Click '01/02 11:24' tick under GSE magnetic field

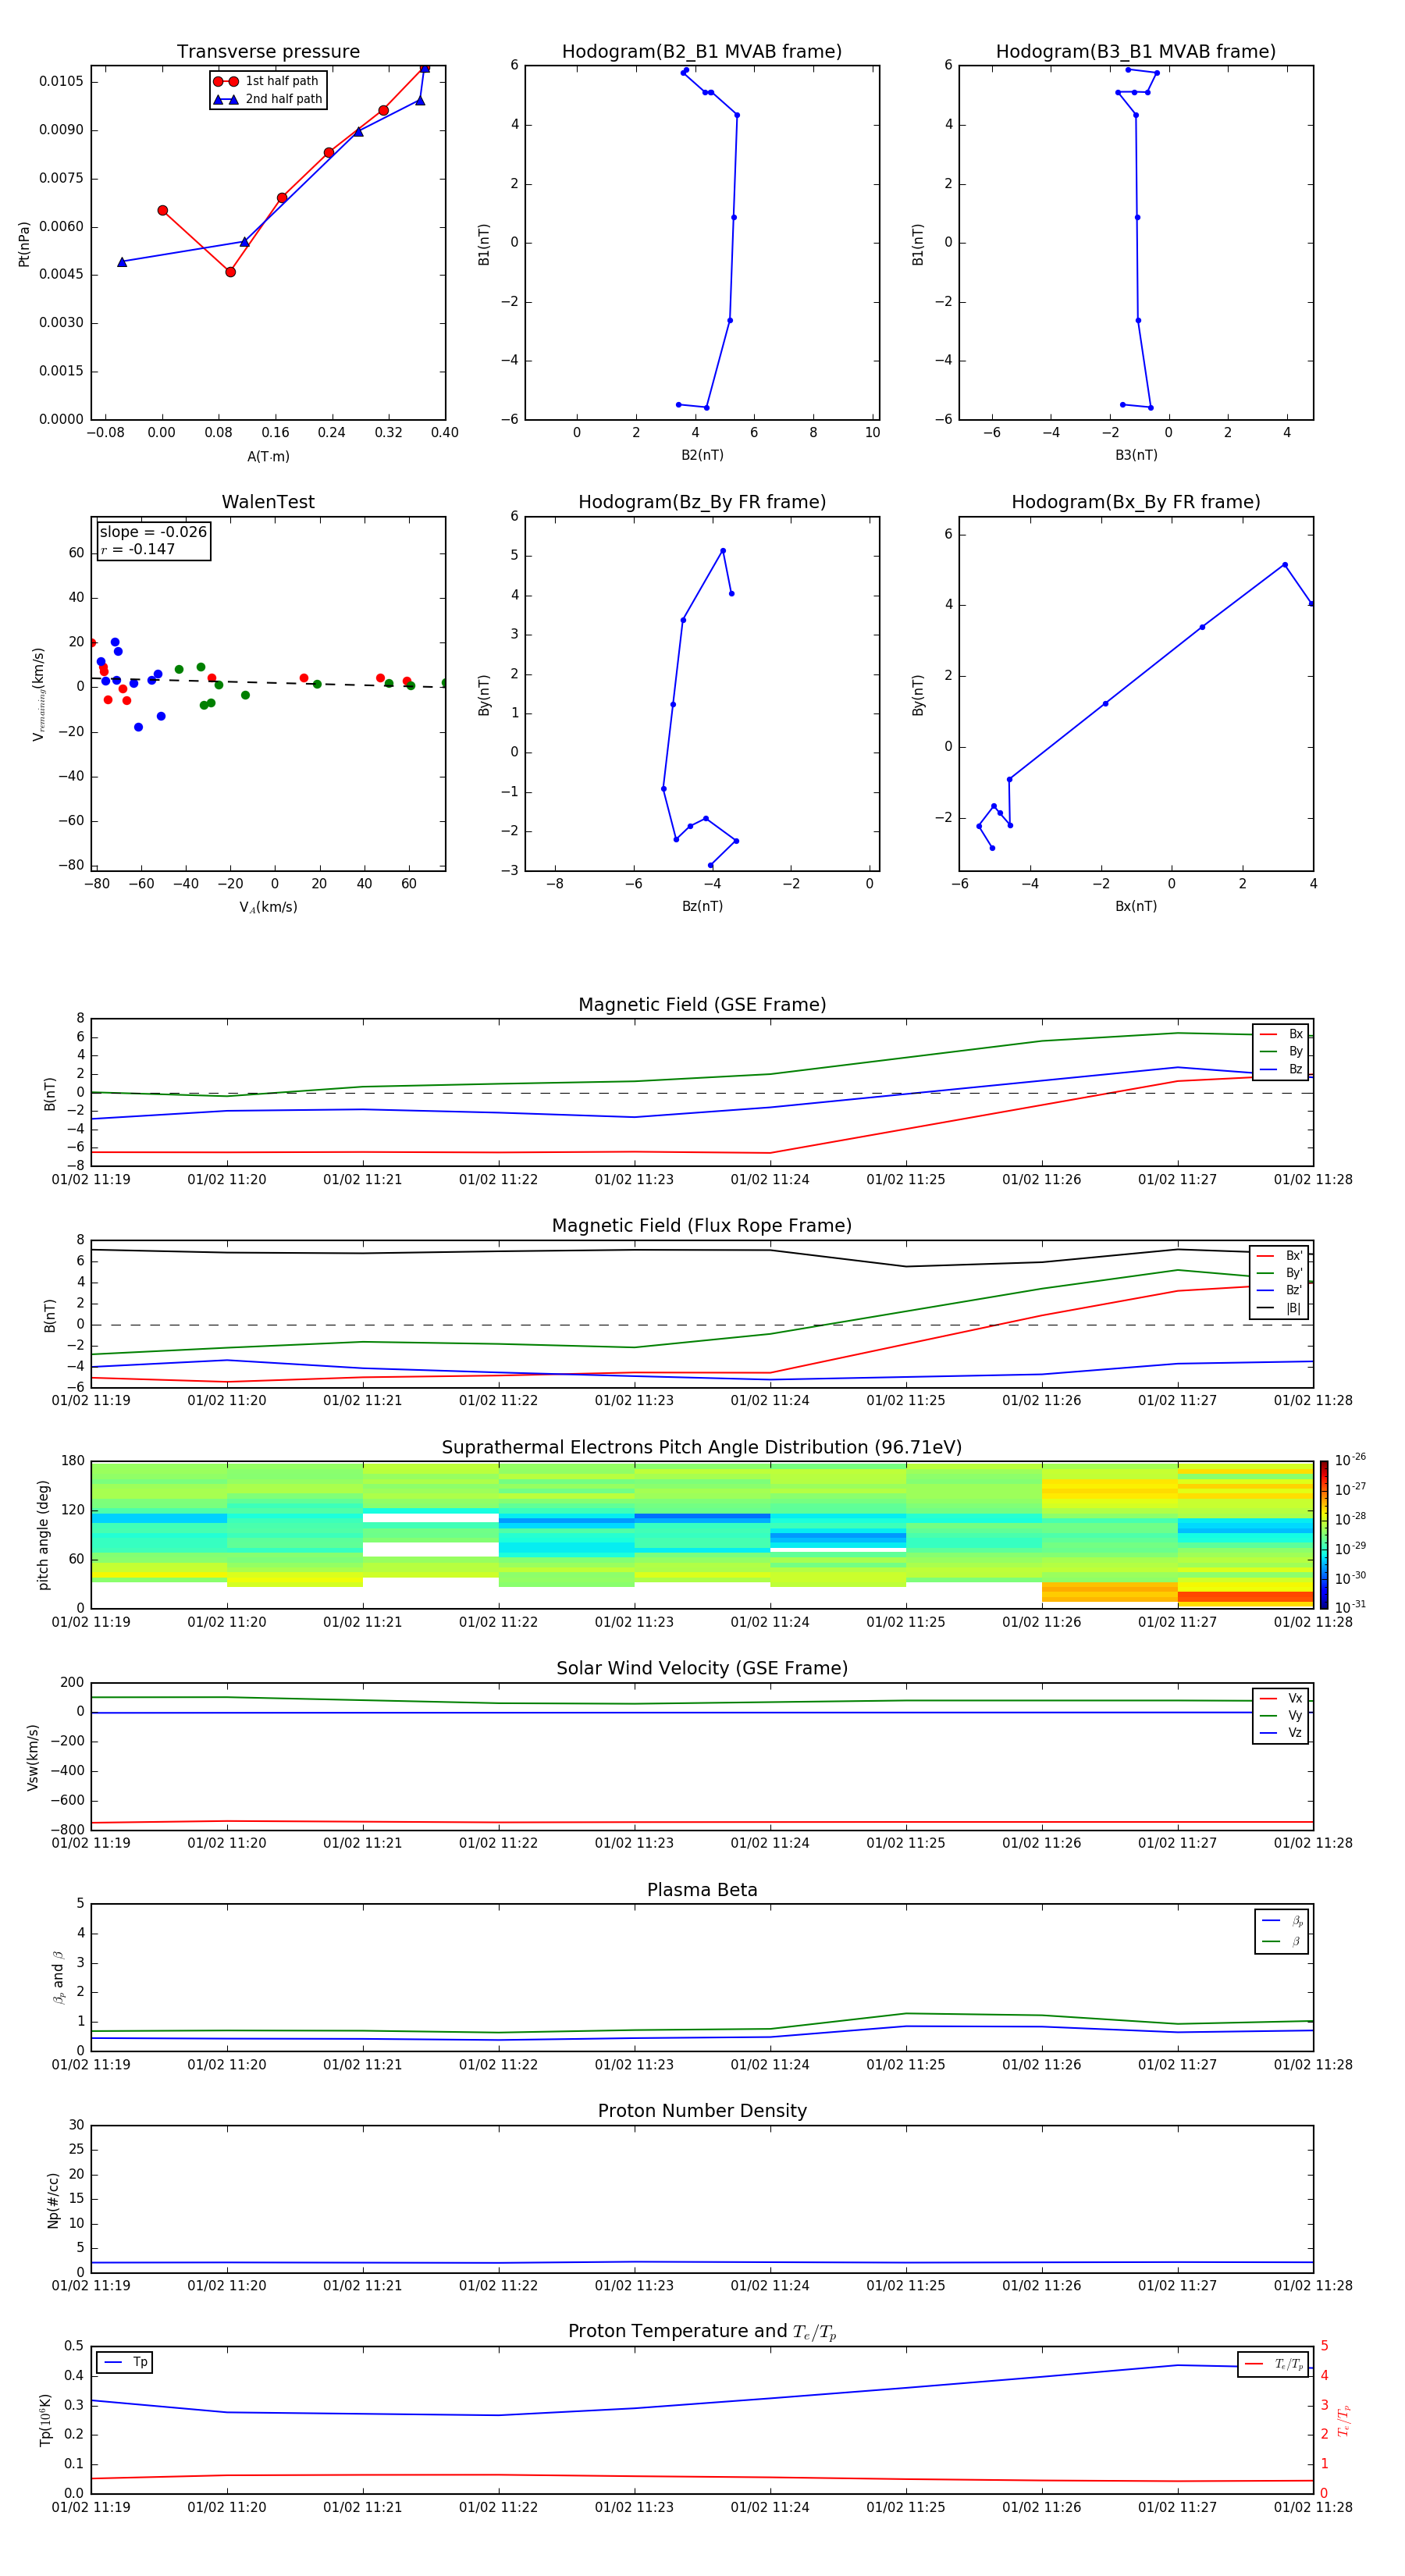coord(770,1179)
